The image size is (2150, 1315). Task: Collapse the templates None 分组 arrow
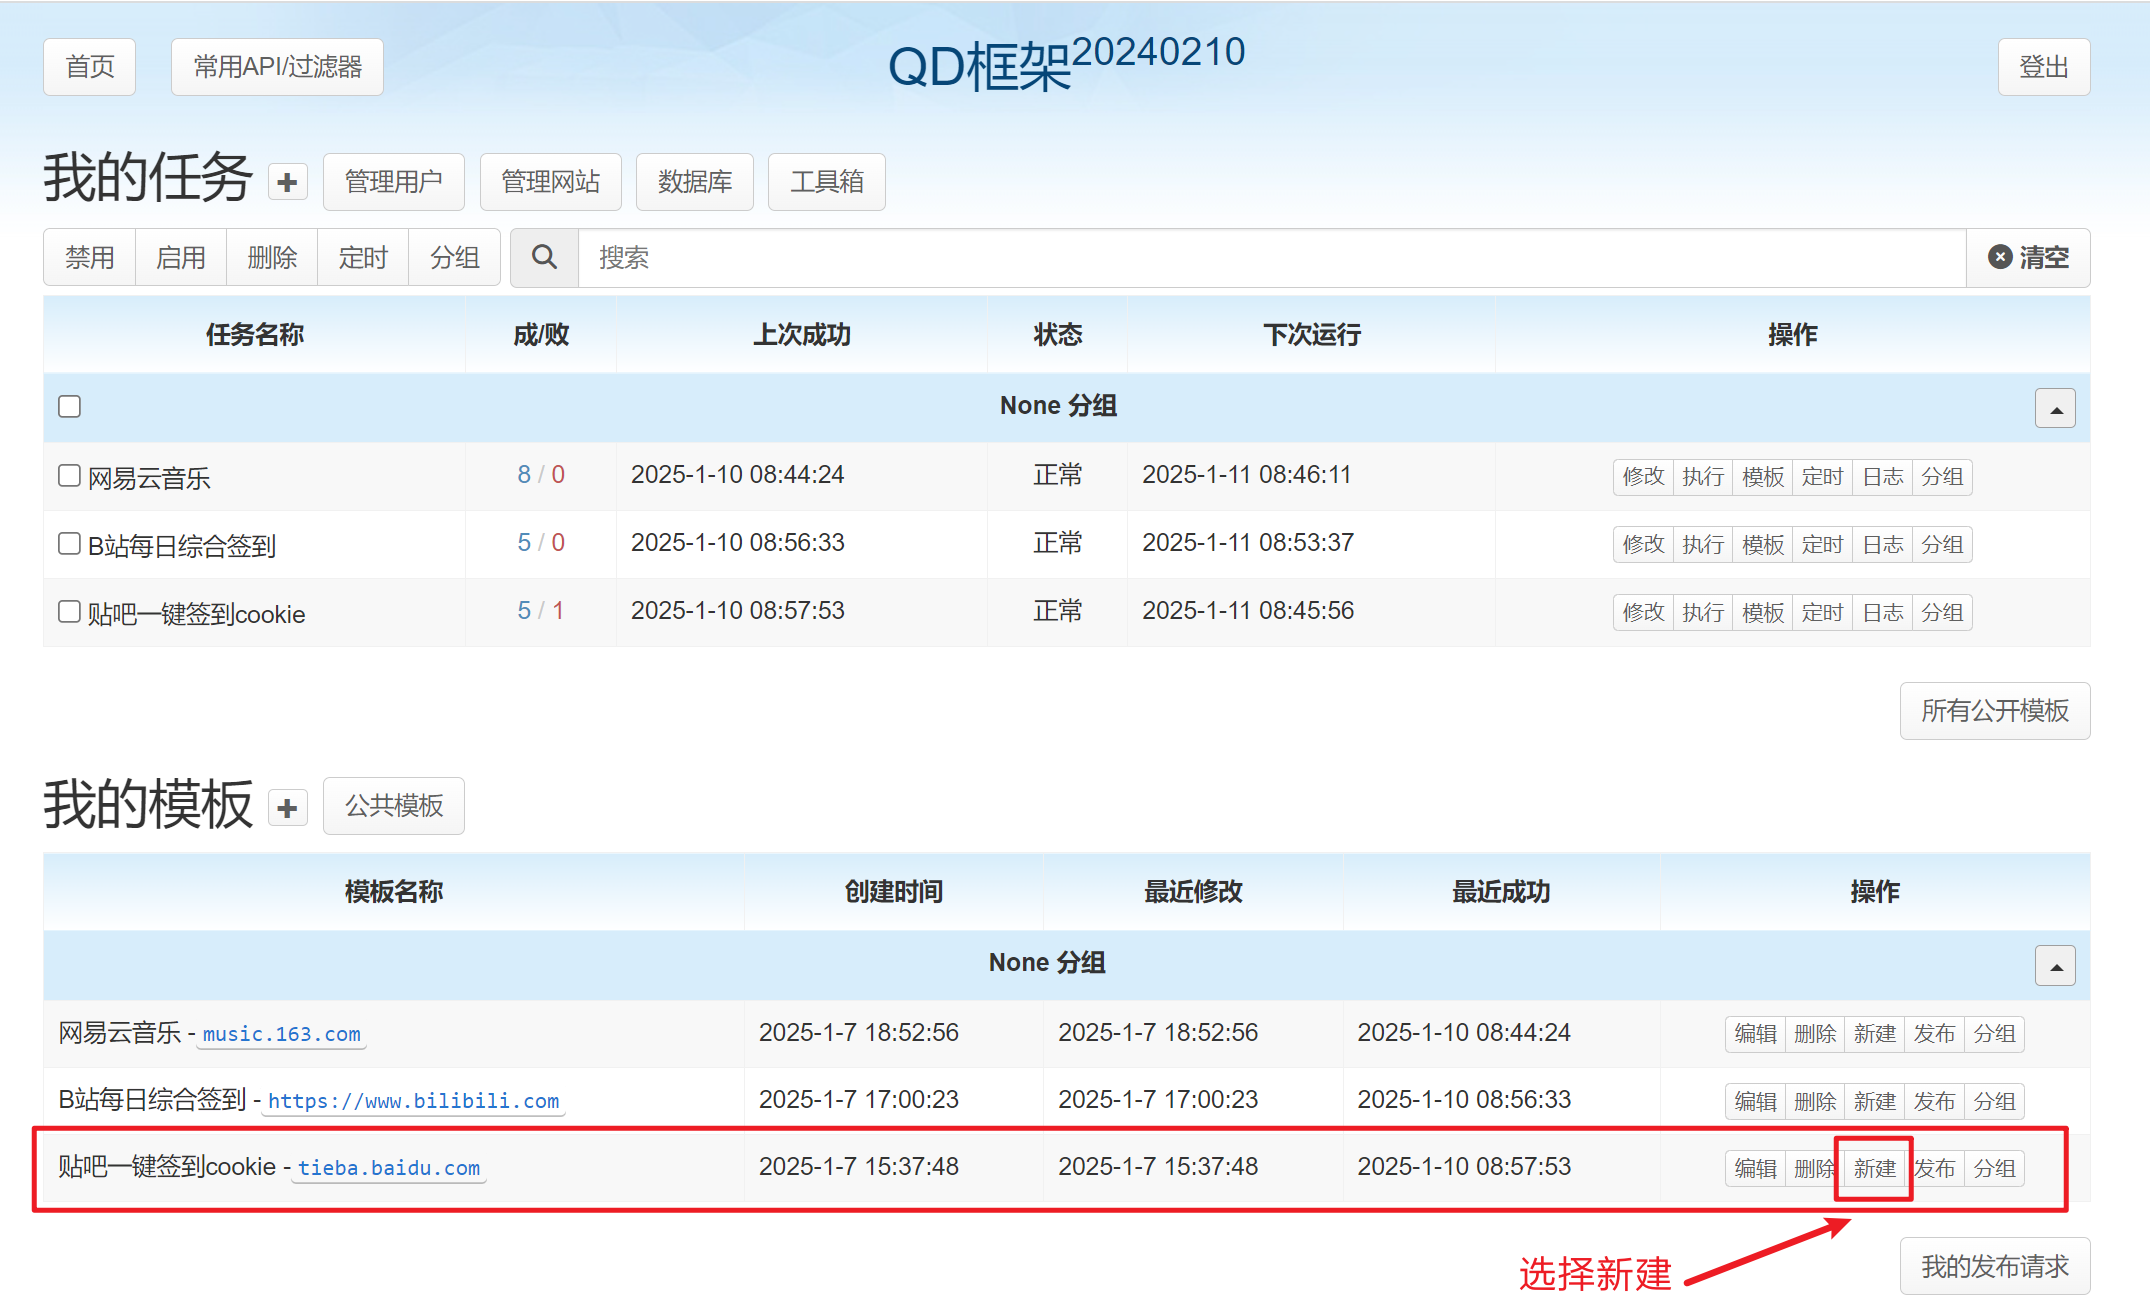(x=2055, y=966)
